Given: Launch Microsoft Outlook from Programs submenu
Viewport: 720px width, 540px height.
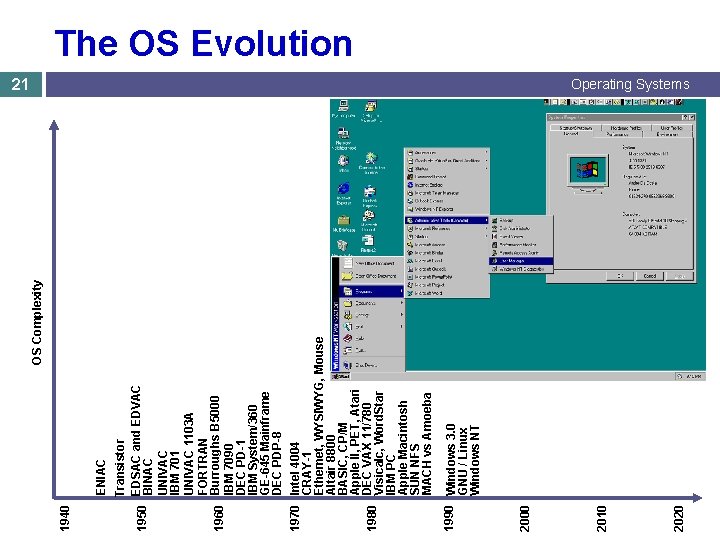Looking at the screenshot, I should (x=447, y=269).
